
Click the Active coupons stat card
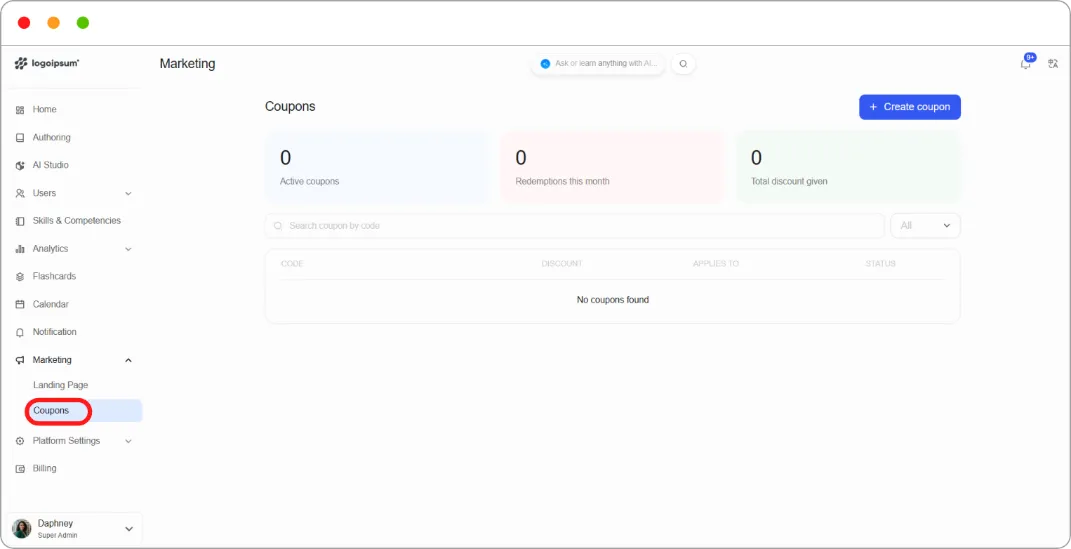(377, 167)
